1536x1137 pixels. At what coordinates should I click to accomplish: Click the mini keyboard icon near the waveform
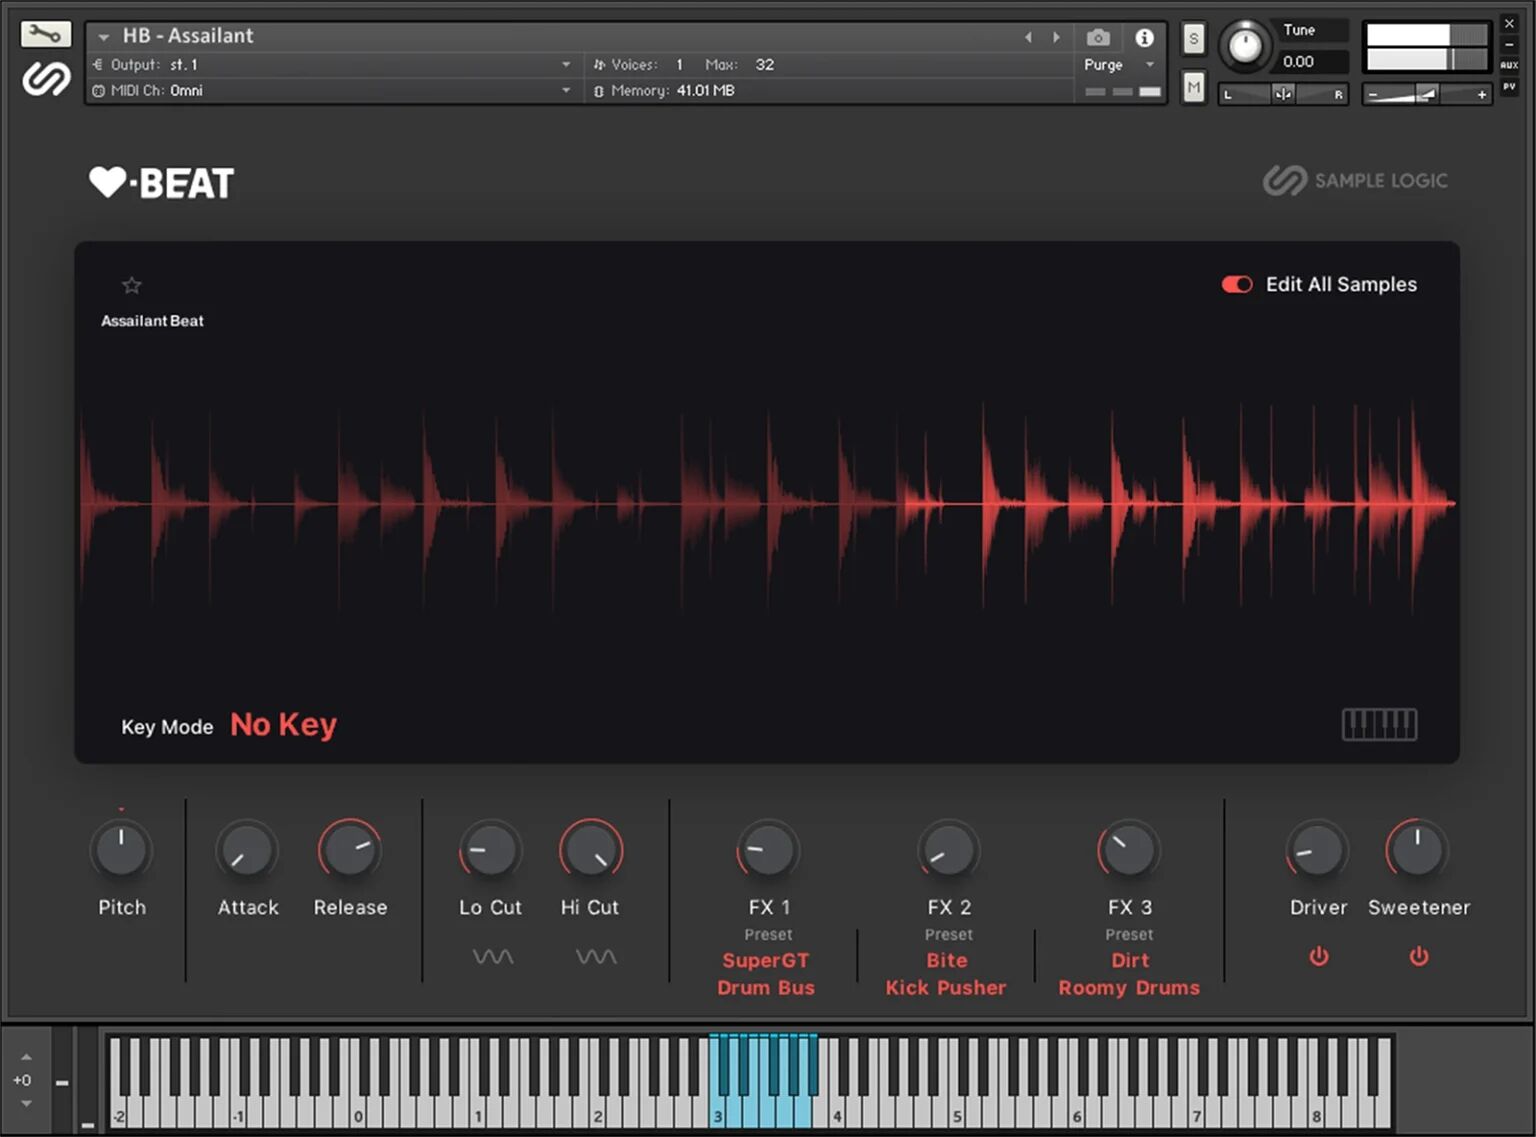point(1380,725)
